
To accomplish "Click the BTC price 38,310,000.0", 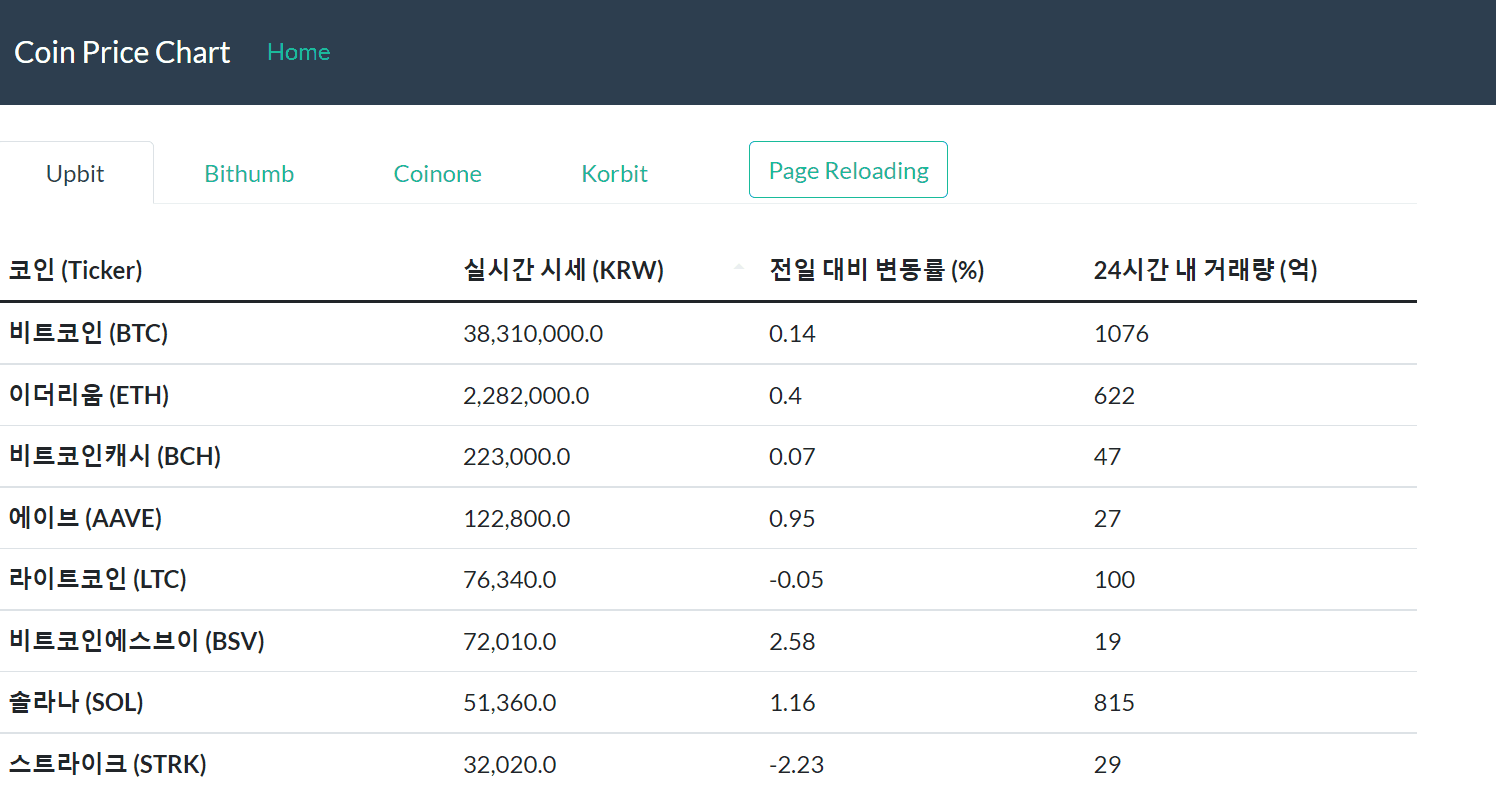I will (533, 334).
